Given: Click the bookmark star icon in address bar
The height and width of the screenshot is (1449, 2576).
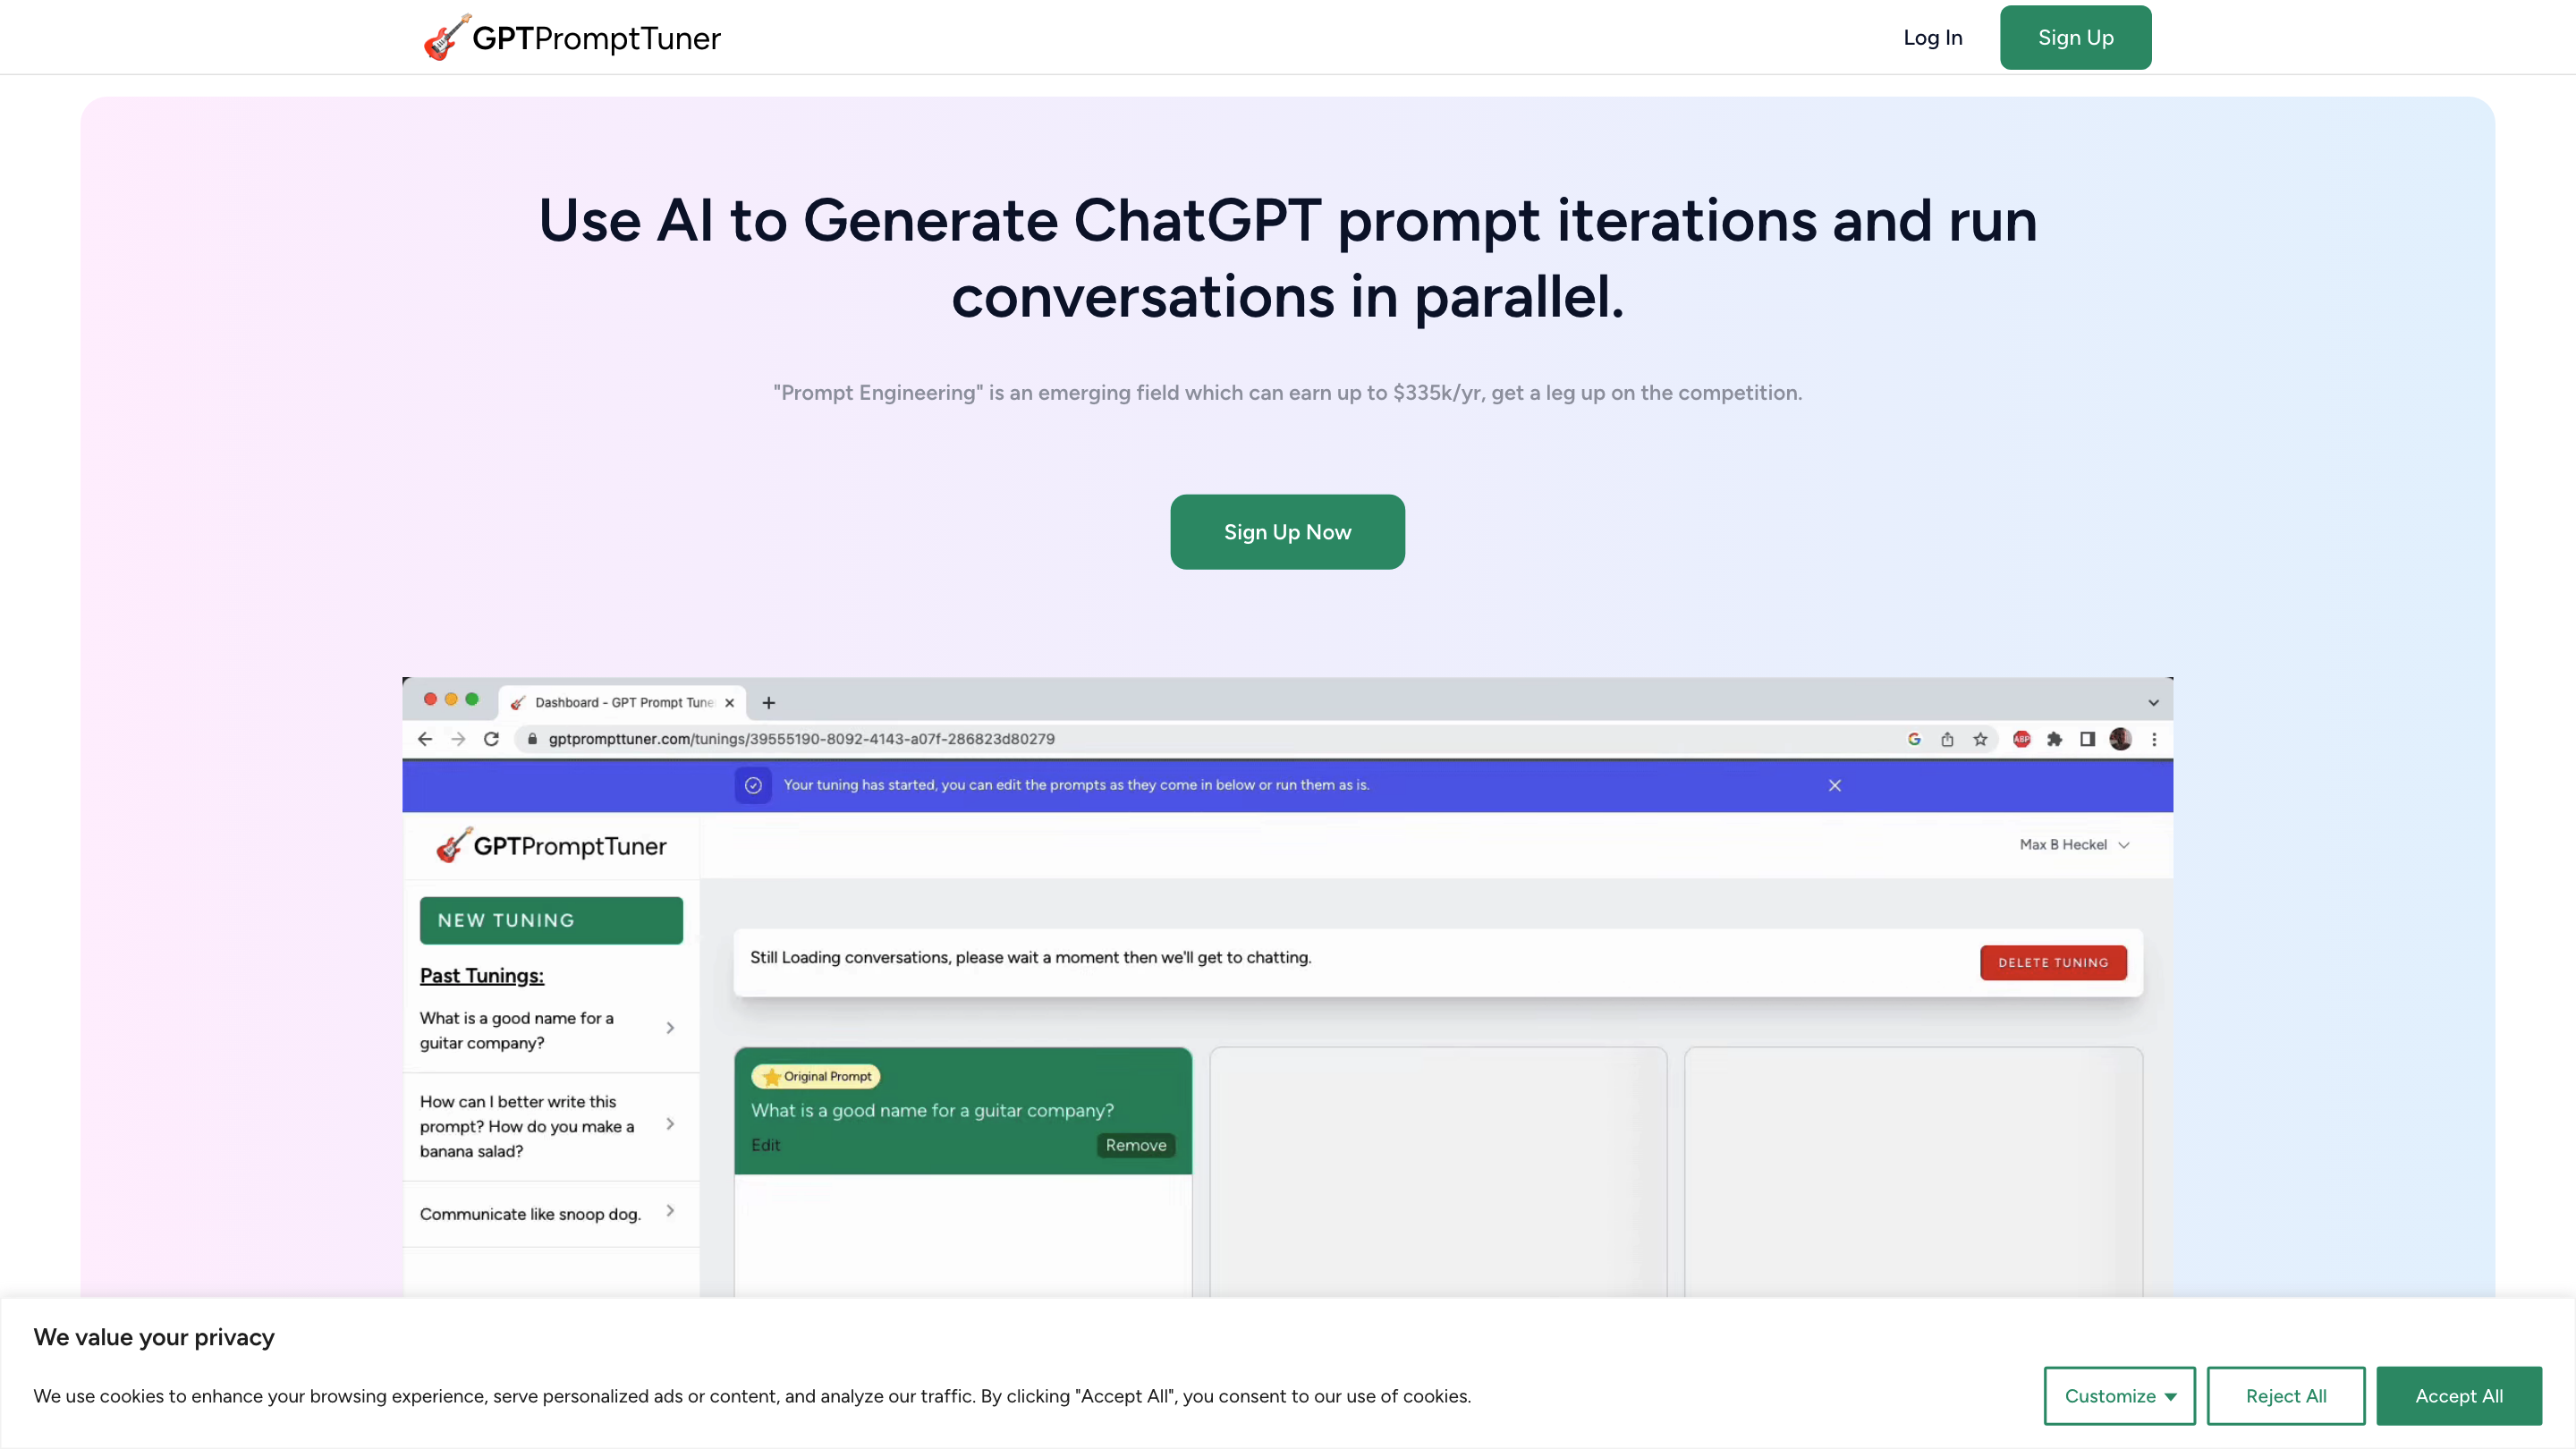Looking at the screenshot, I should coord(1980,739).
